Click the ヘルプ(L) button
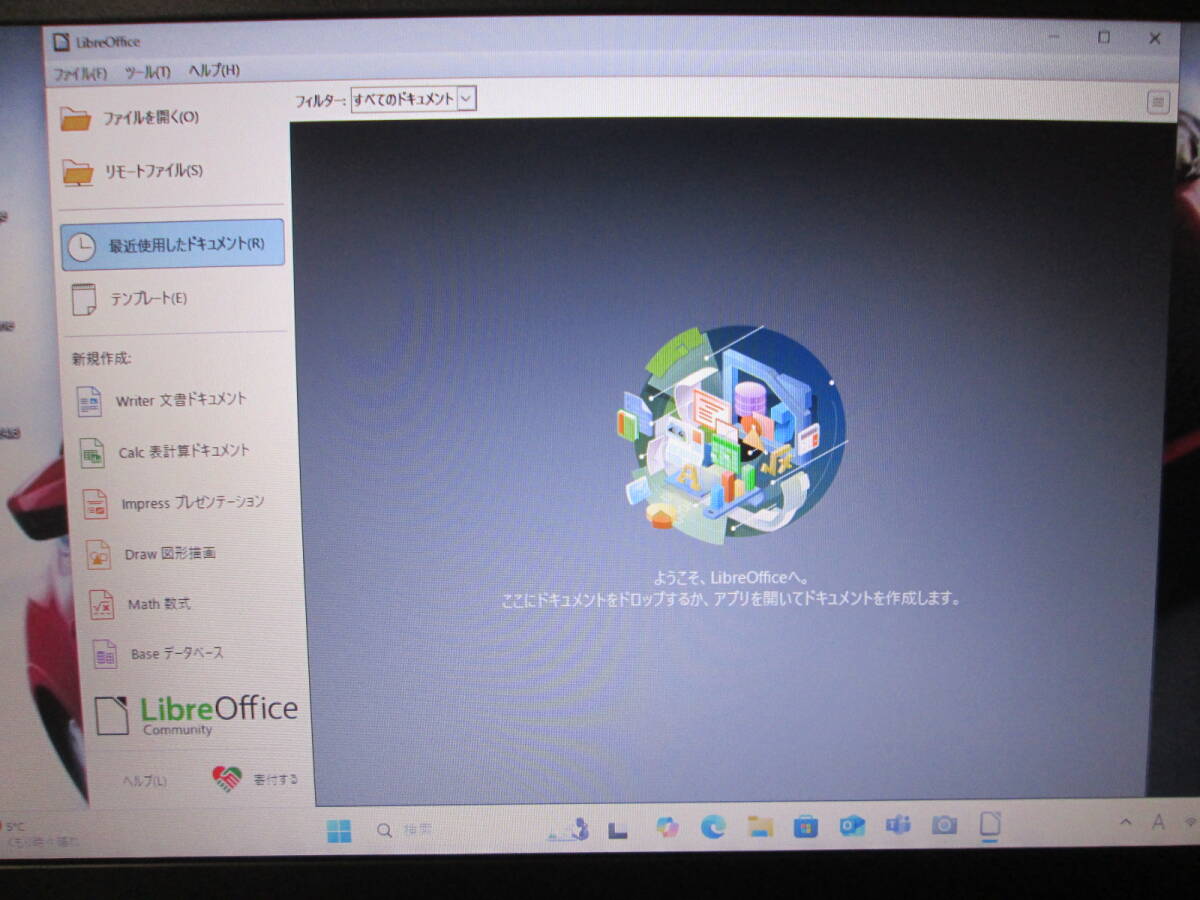Image resolution: width=1200 pixels, height=900 pixels. 145,781
